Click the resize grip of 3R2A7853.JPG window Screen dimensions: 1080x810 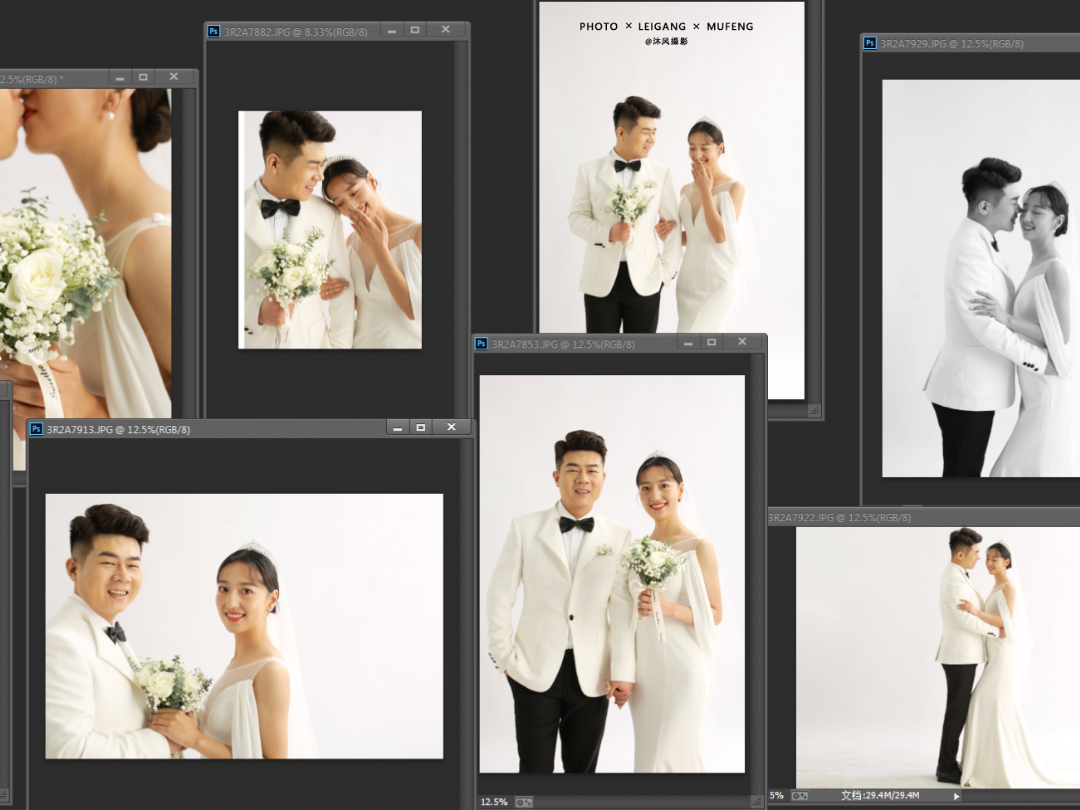(758, 802)
